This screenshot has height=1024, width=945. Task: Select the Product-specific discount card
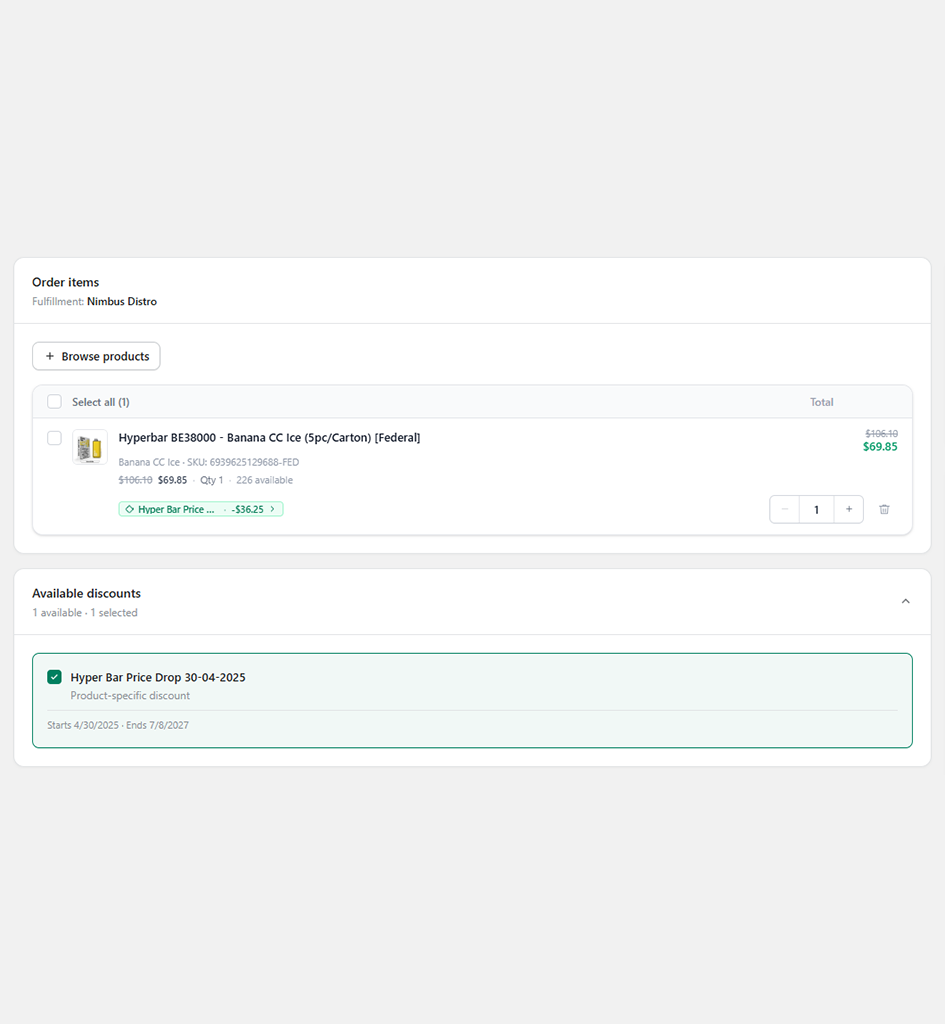(x=472, y=701)
